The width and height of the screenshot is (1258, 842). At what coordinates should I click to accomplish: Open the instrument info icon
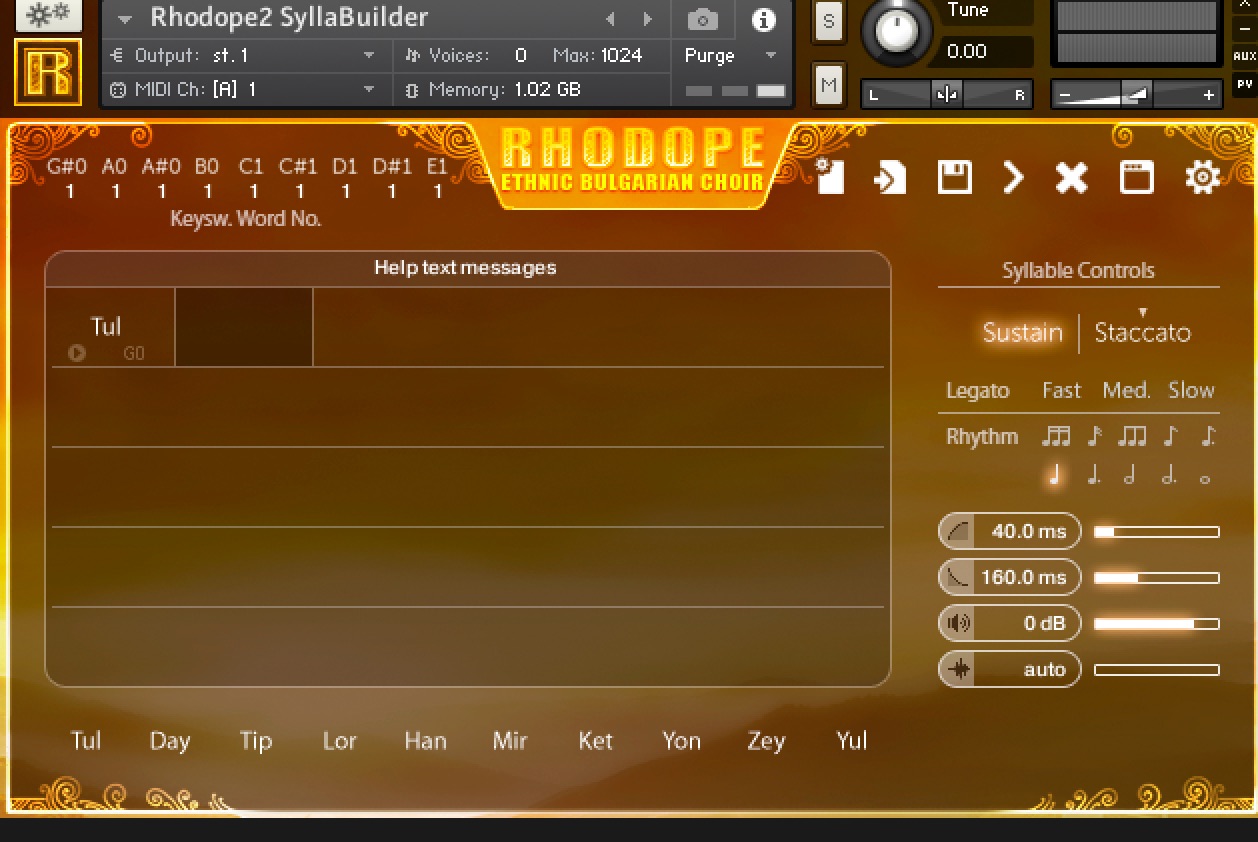763,19
